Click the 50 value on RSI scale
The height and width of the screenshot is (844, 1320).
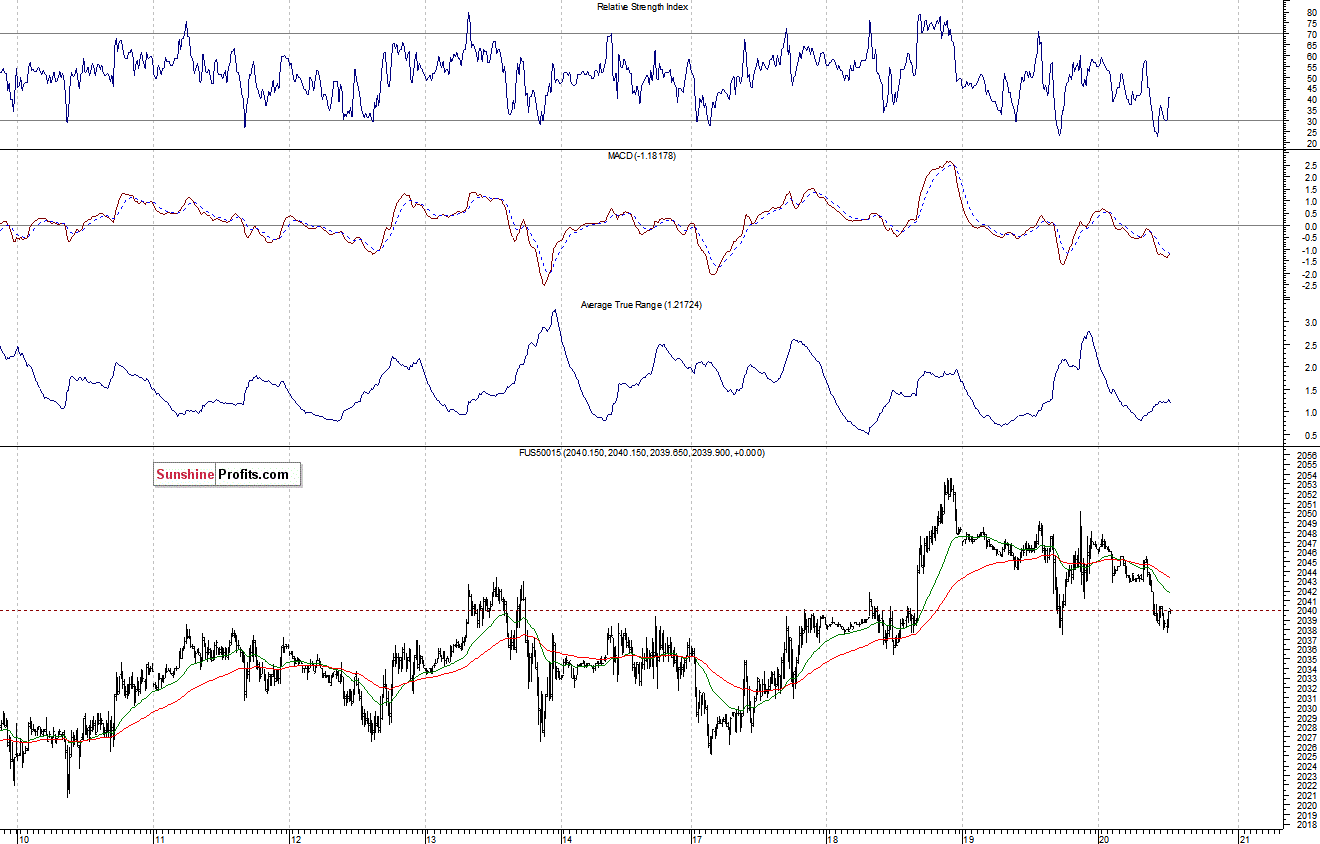(x=1311, y=78)
